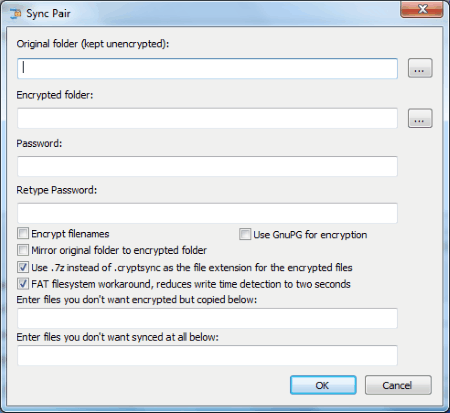Enable Encrypt filenames checkbox

click(23, 233)
